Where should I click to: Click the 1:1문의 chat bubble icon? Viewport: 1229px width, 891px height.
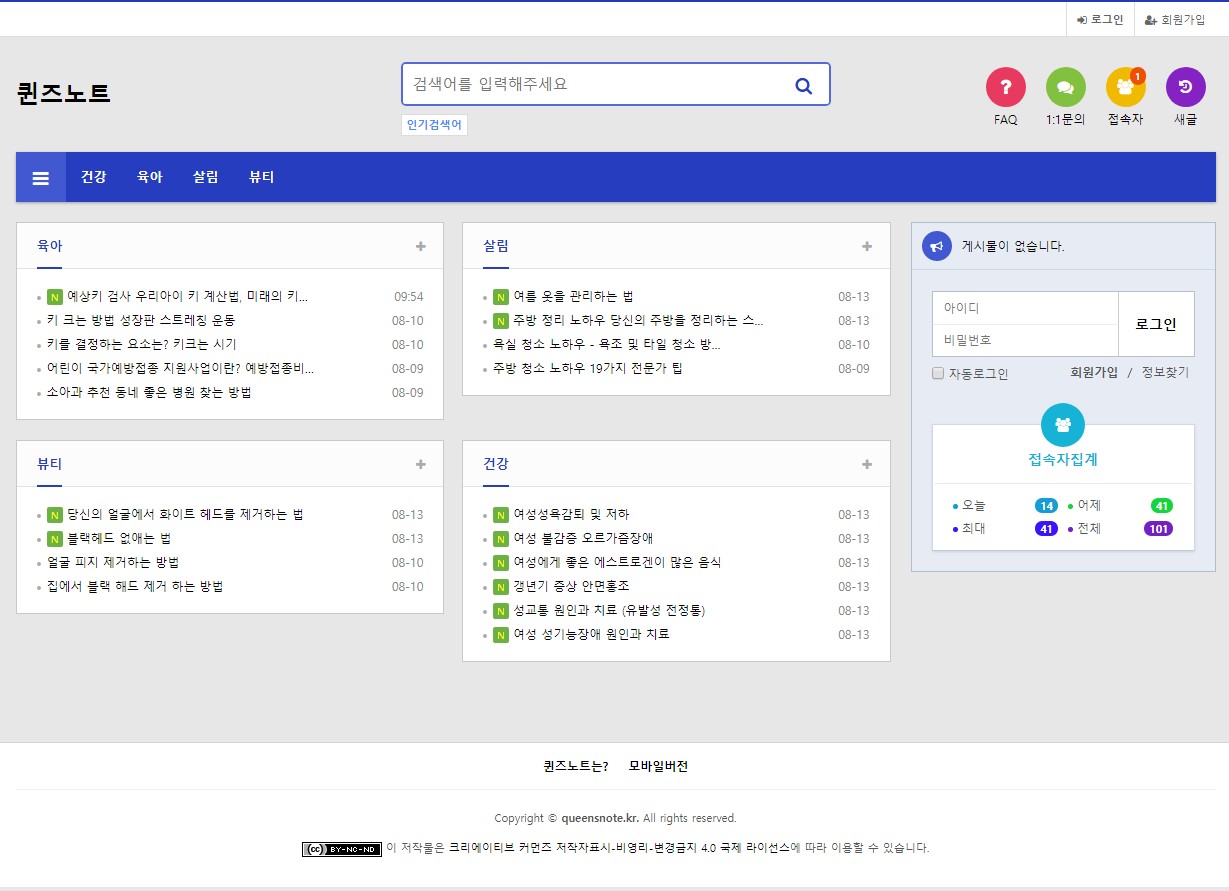coord(1065,87)
